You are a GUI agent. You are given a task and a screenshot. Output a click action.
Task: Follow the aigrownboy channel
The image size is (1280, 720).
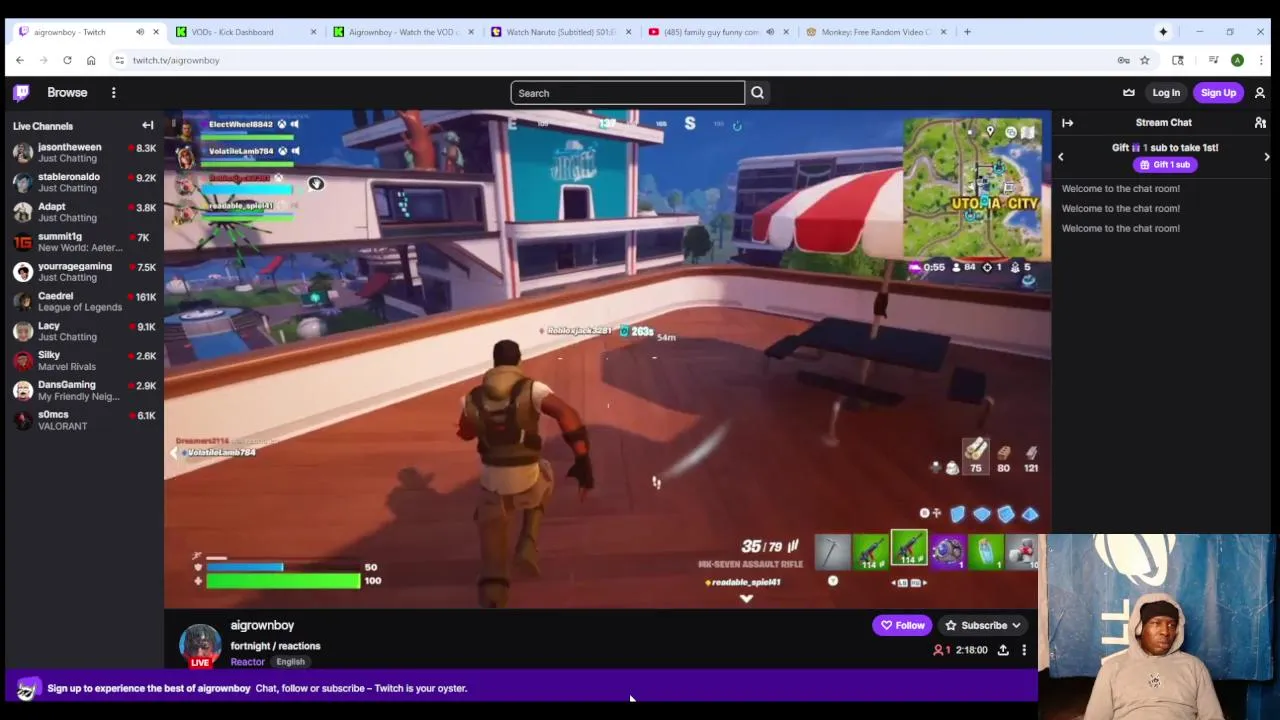(902, 625)
